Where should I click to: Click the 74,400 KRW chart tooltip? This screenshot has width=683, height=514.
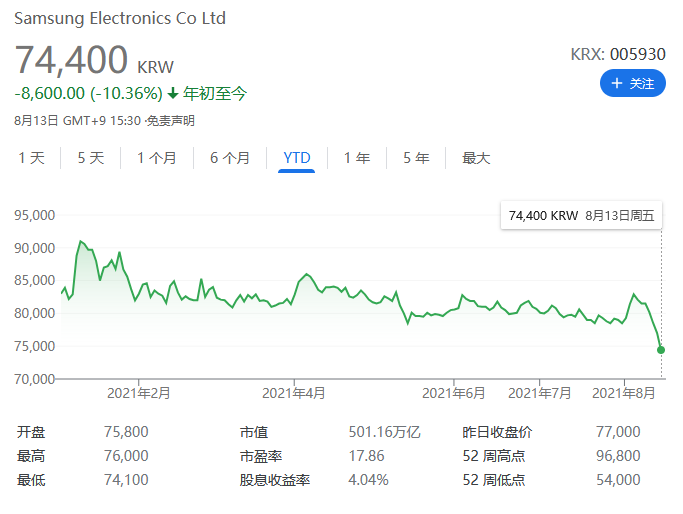click(582, 215)
